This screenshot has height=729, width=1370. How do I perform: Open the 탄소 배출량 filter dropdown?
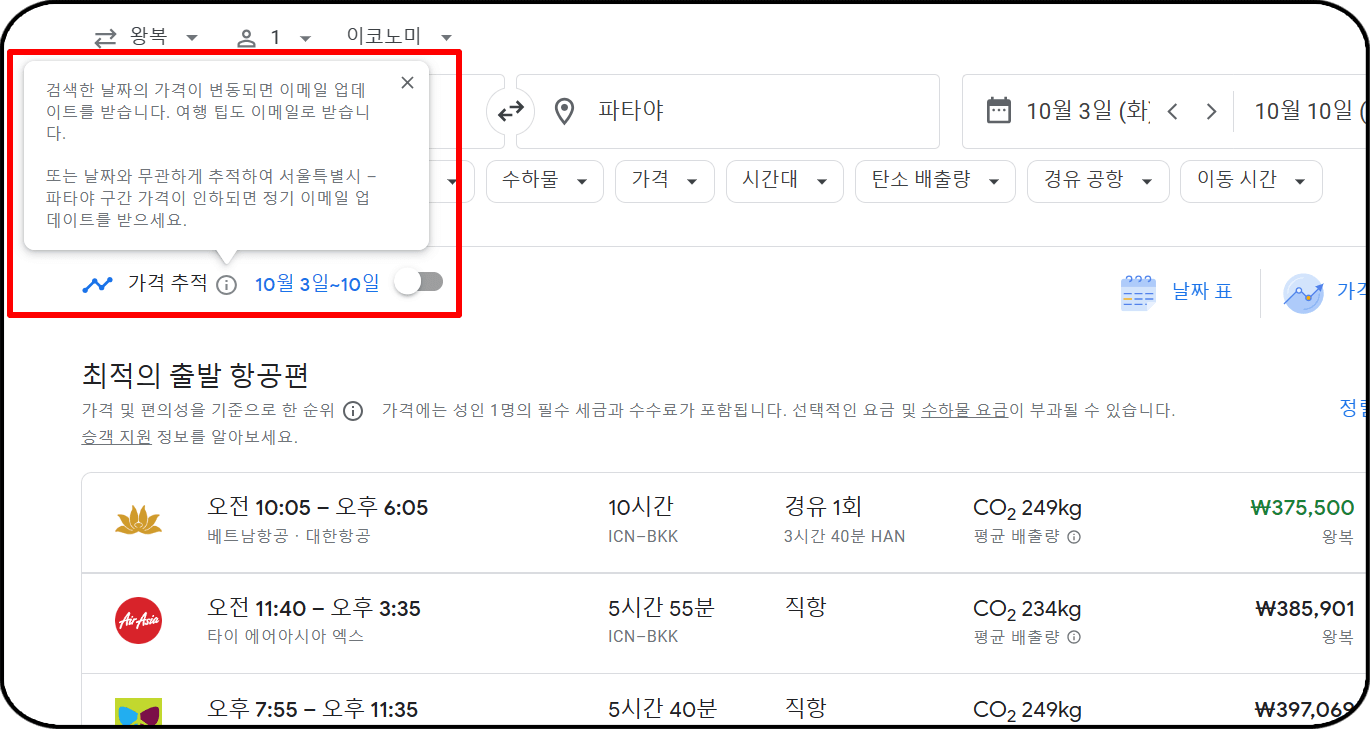(934, 181)
